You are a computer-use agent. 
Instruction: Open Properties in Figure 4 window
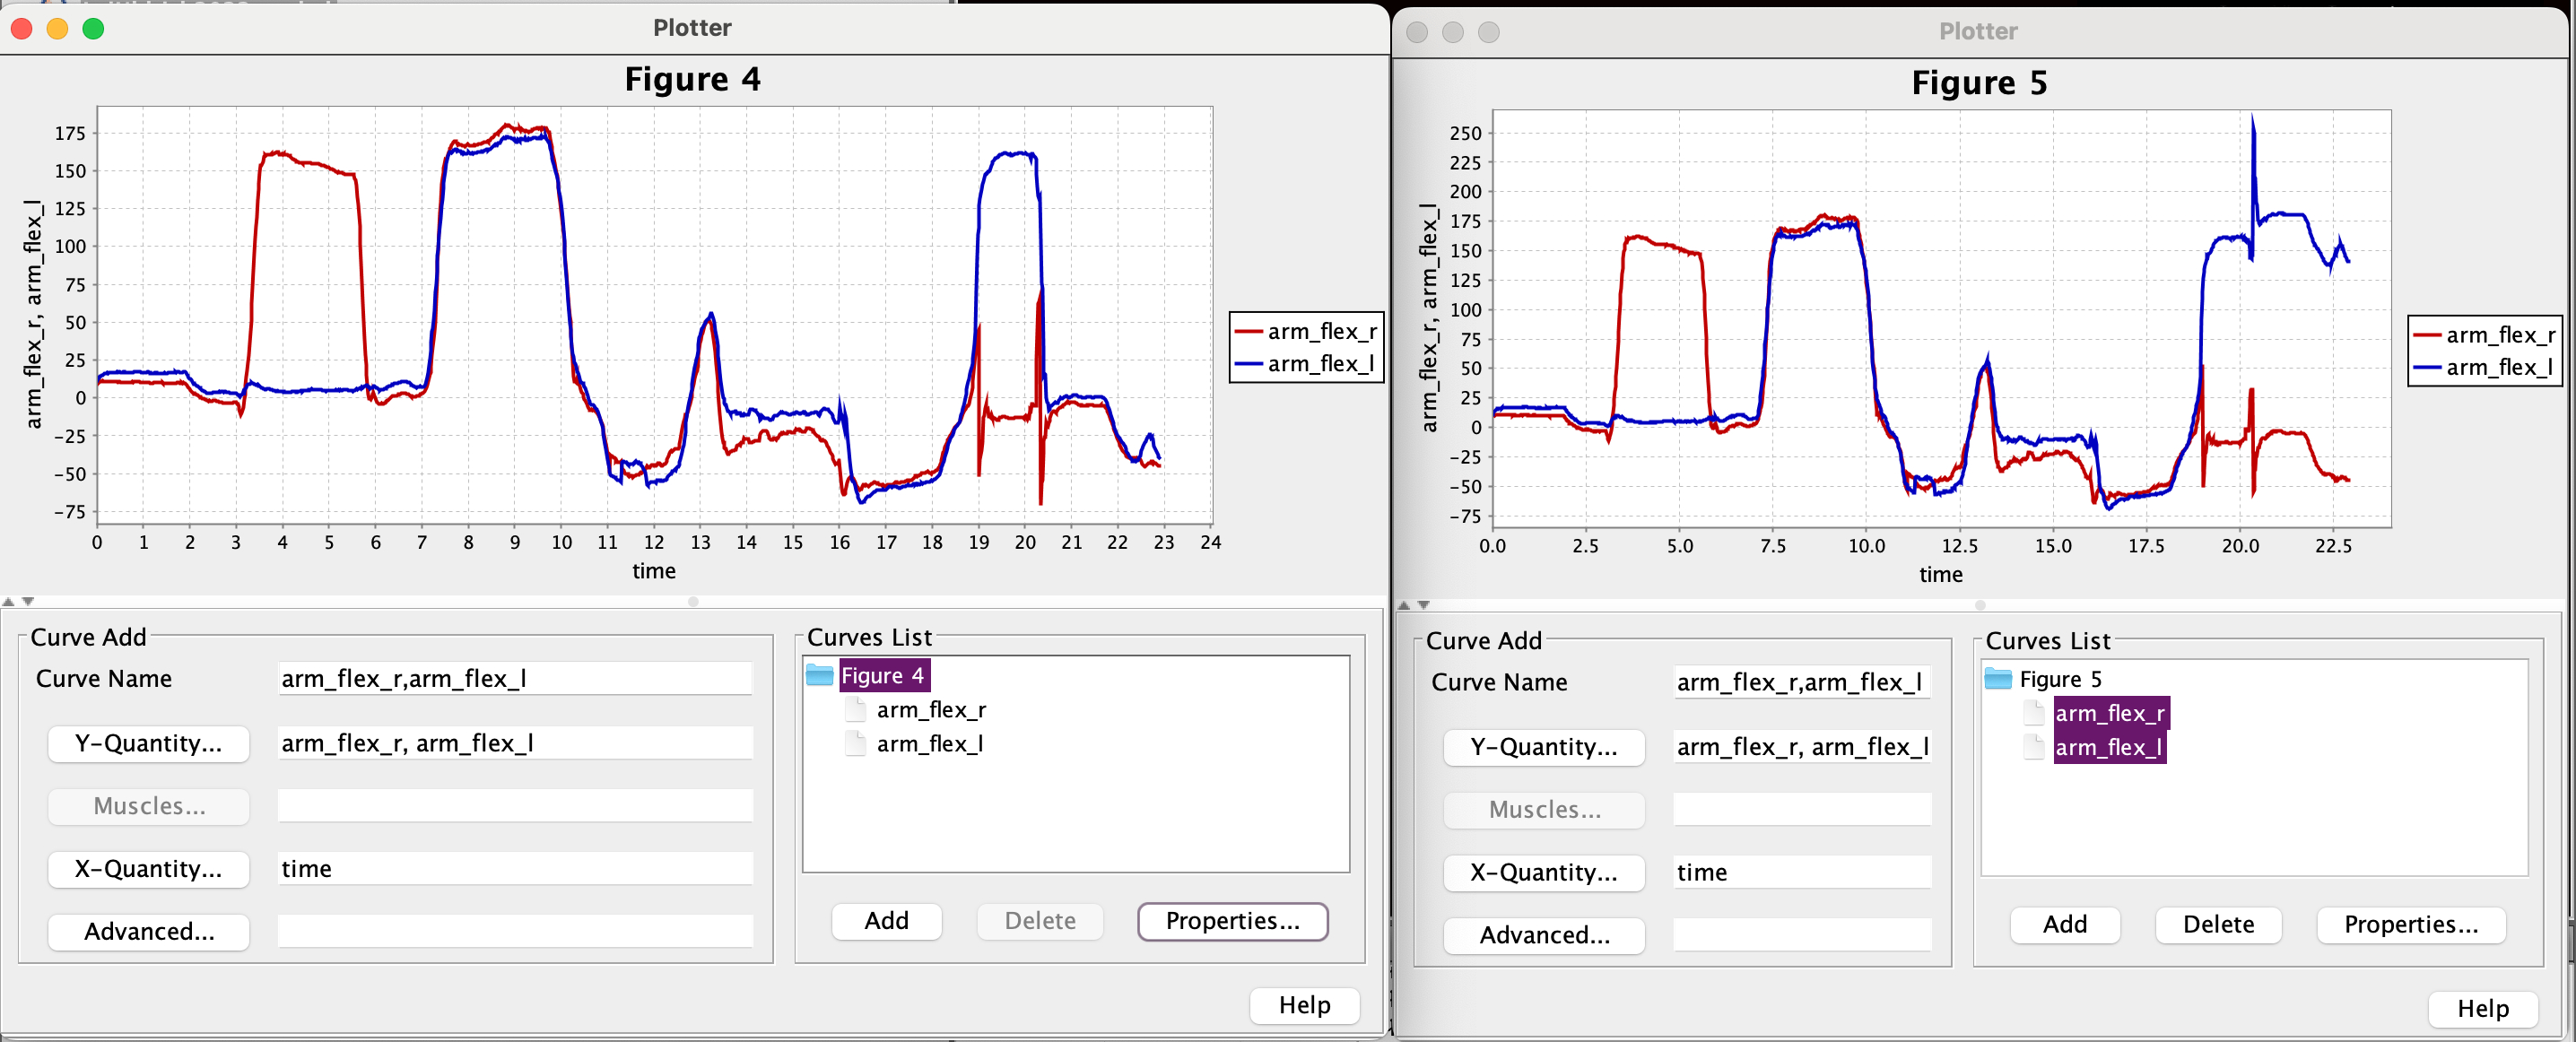point(1233,921)
